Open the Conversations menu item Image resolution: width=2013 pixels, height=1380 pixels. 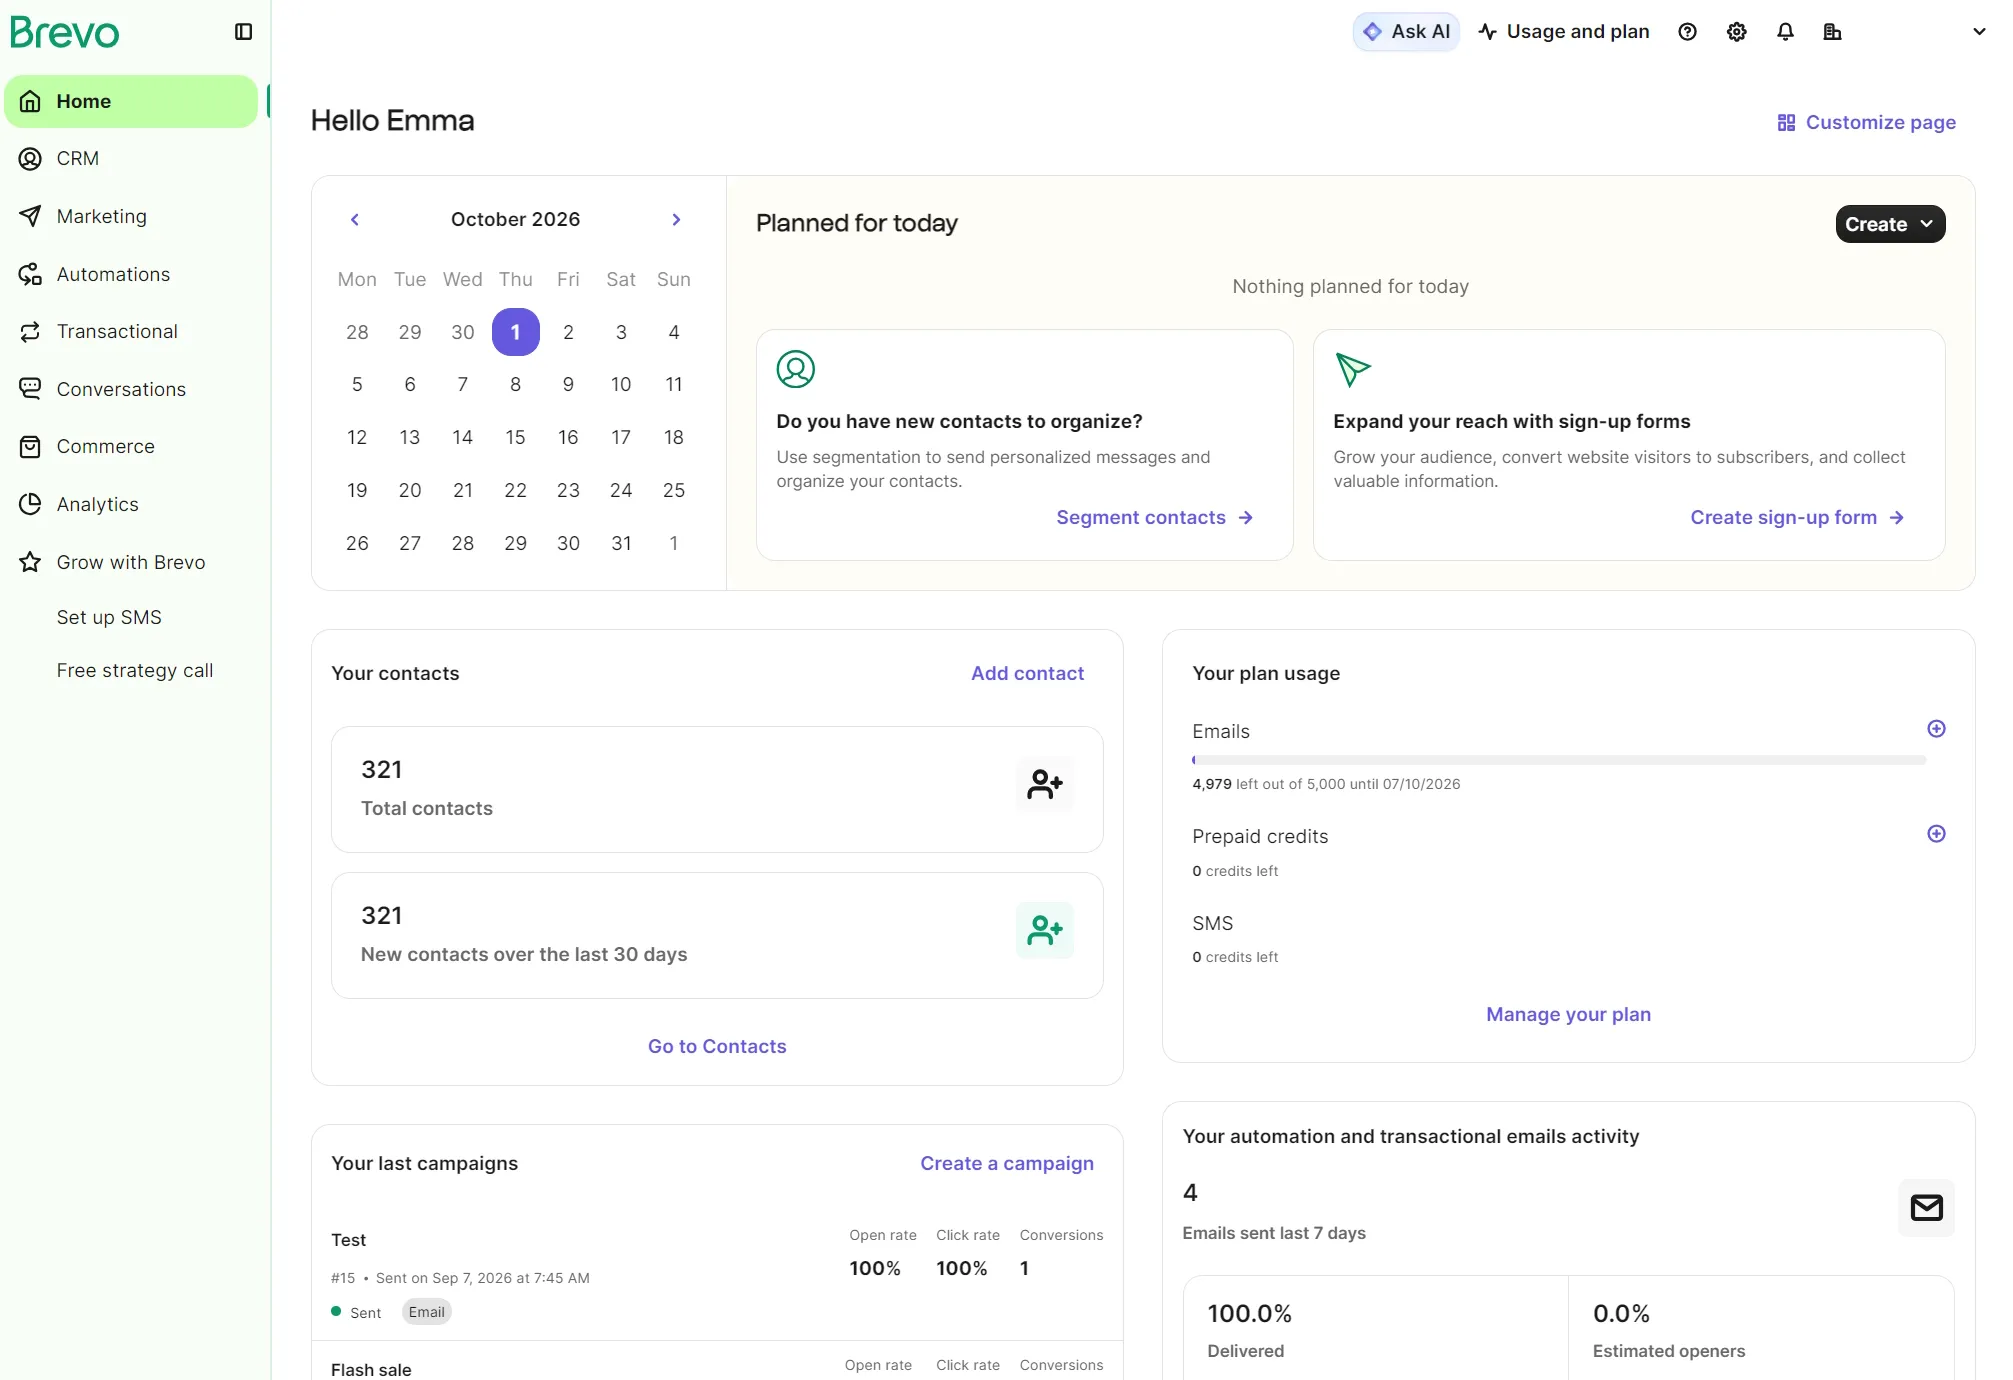[131, 390]
